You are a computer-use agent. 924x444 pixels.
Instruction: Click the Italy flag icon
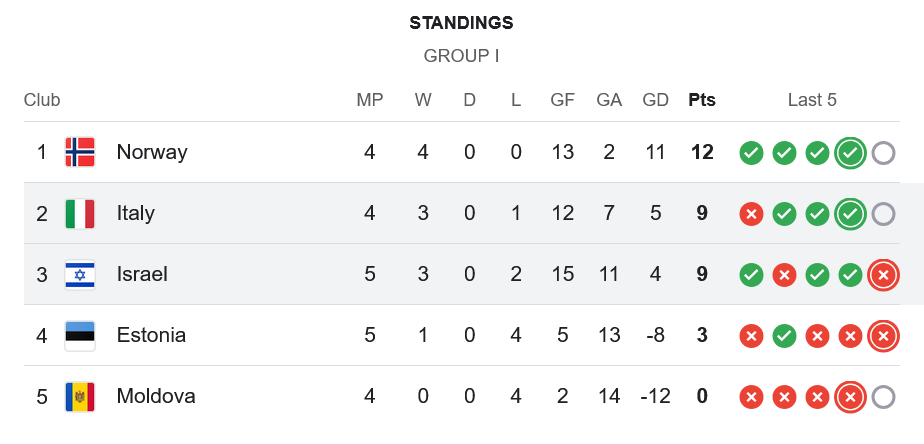pyautogui.click(x=80, y=213)
